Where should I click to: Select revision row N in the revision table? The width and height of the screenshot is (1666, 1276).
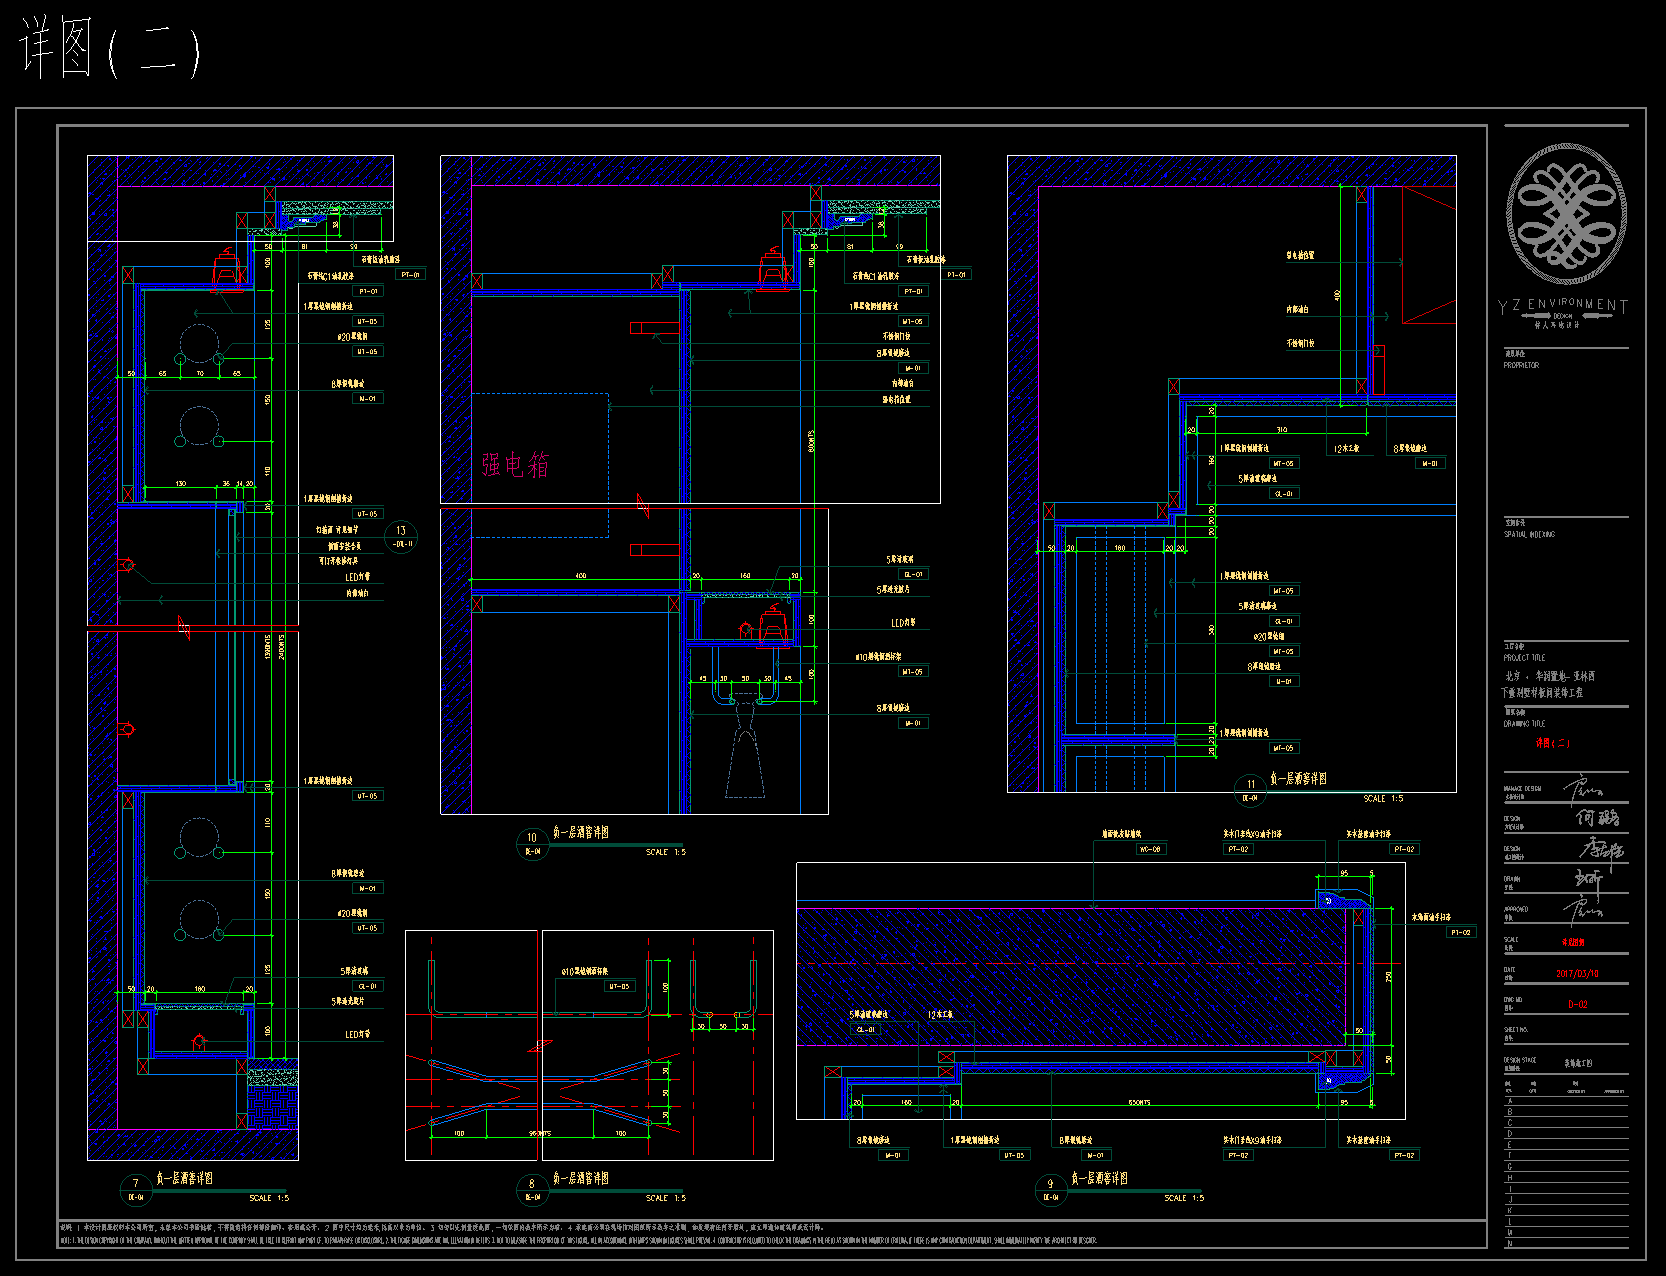pos(1566,1243)
